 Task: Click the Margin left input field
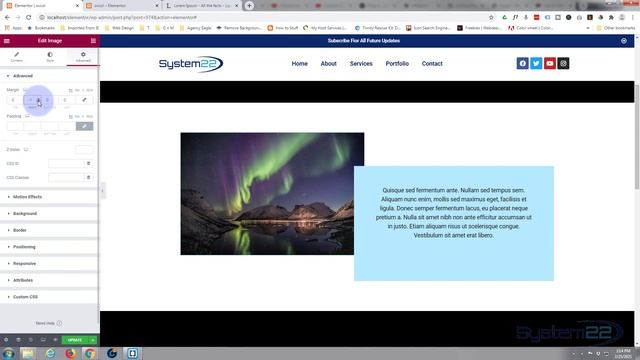point(67,100)
